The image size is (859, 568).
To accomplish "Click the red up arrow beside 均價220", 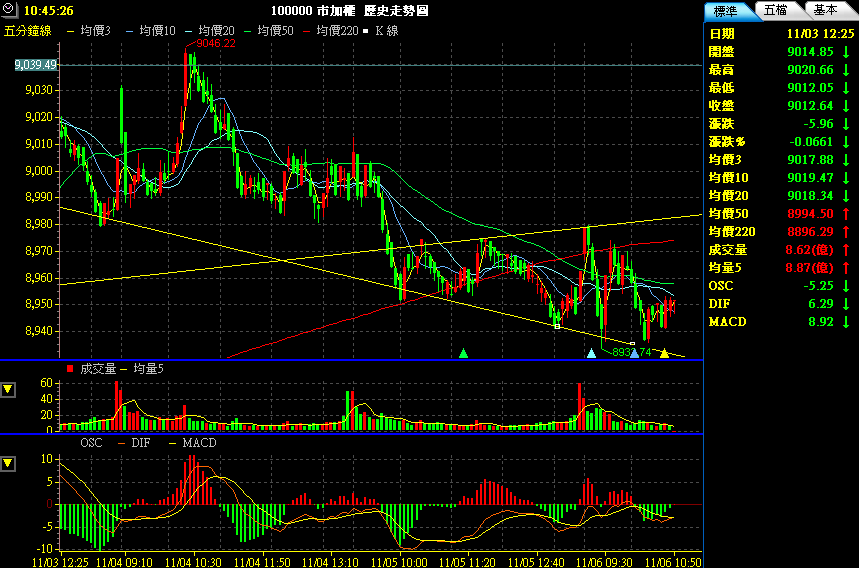I will [846, 232].
